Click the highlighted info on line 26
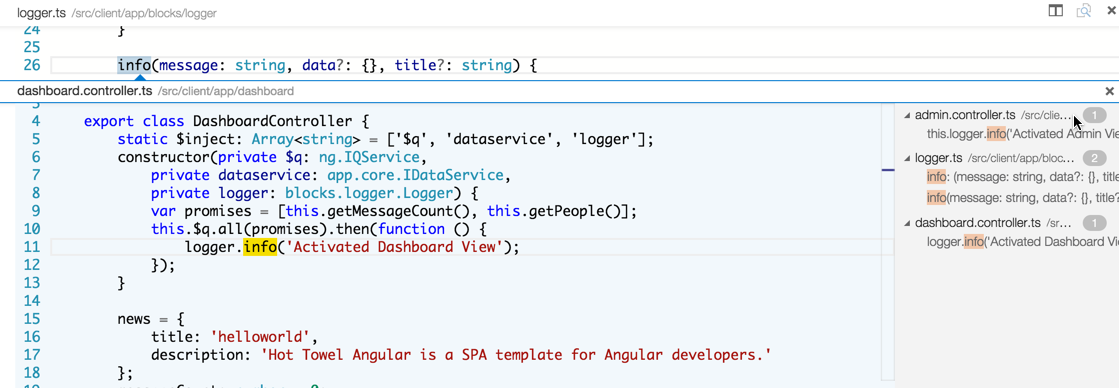 [134, 66]
